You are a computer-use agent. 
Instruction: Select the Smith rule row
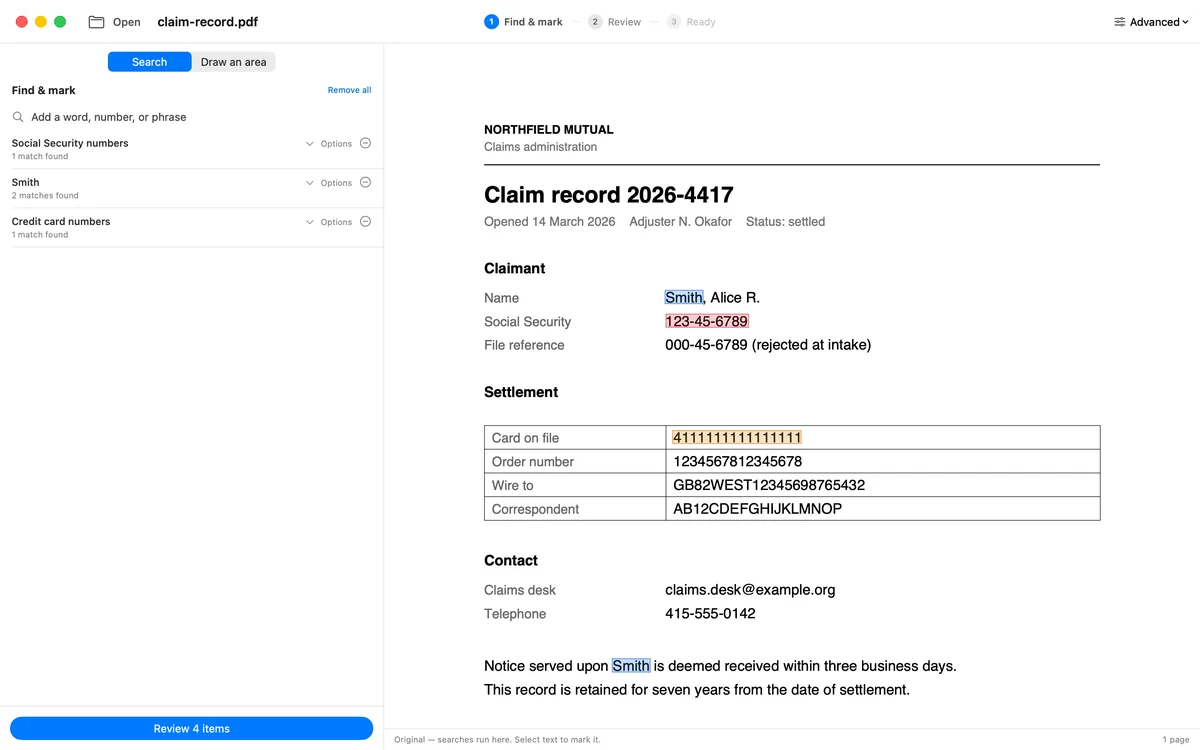point(191,188)
